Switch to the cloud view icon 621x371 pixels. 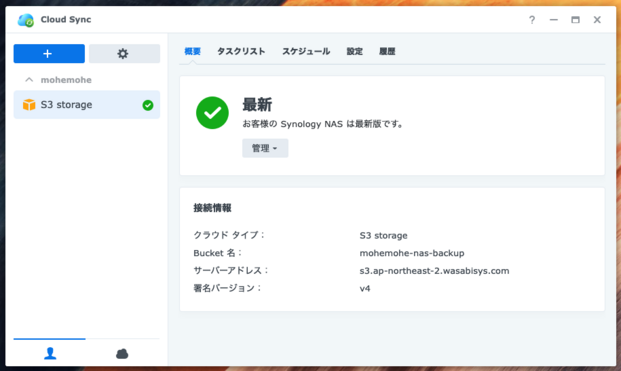coord(122,353)
